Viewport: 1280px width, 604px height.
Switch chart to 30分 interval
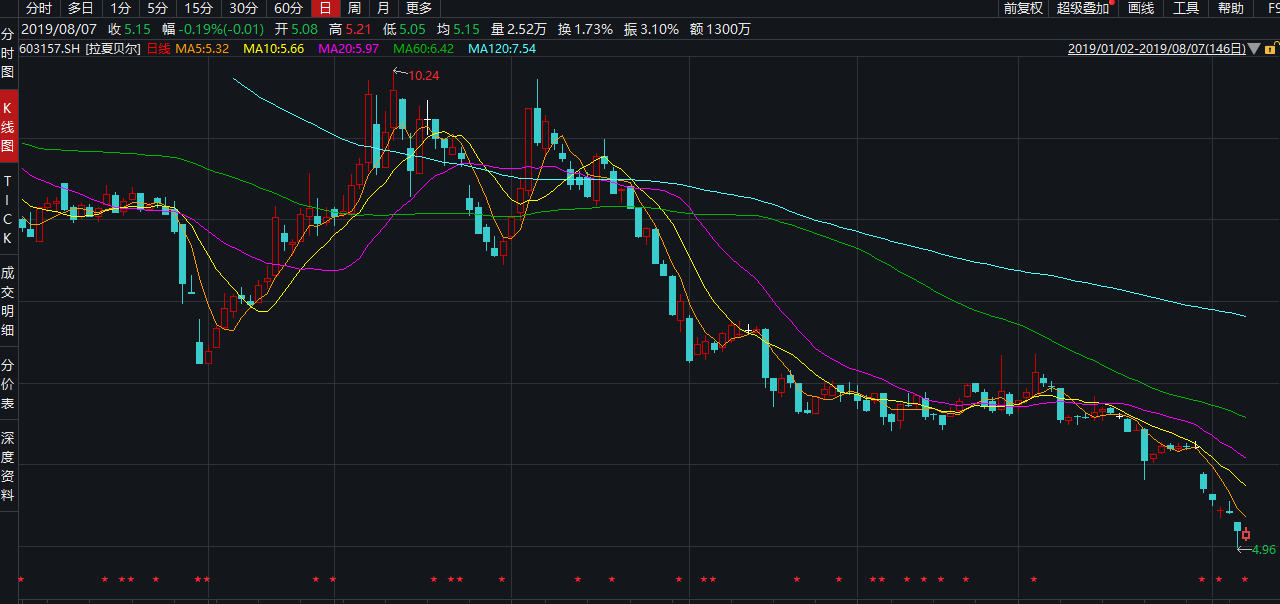pos(244,8)
